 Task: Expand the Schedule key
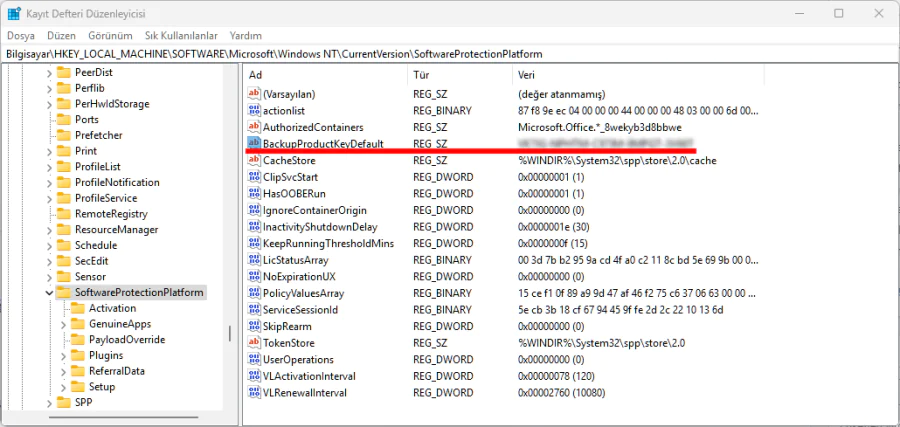click(x=49, y=246)
